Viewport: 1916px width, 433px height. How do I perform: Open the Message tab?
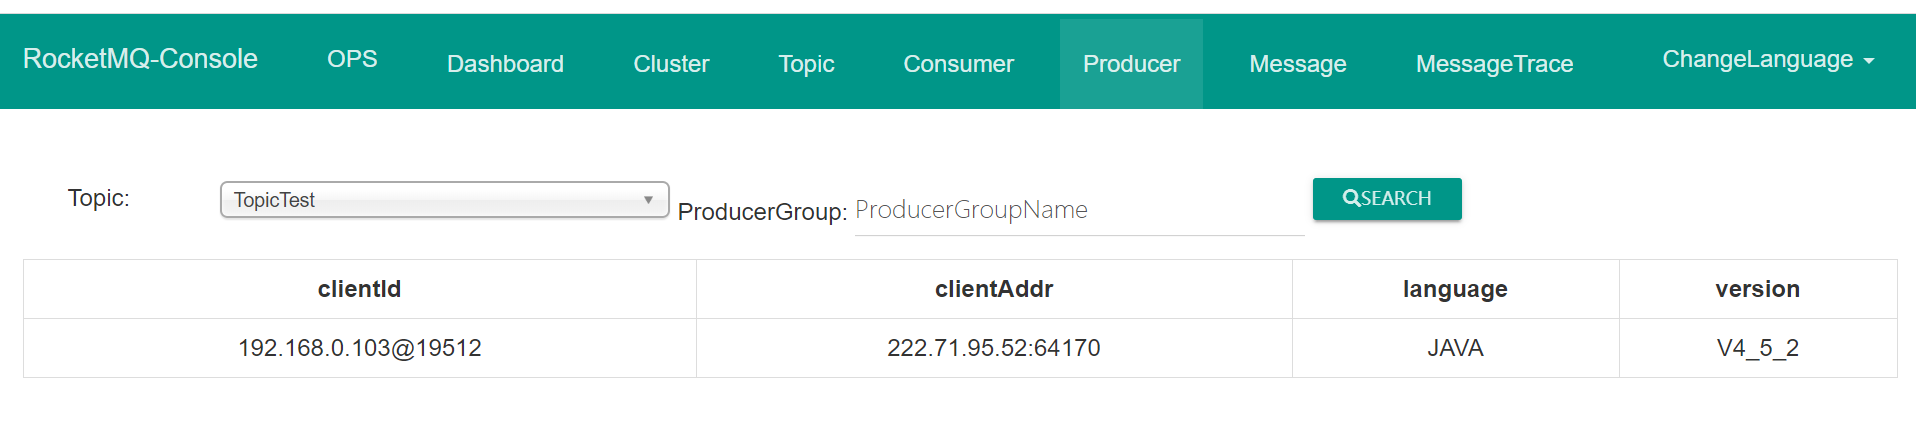tap(1298, 64)
